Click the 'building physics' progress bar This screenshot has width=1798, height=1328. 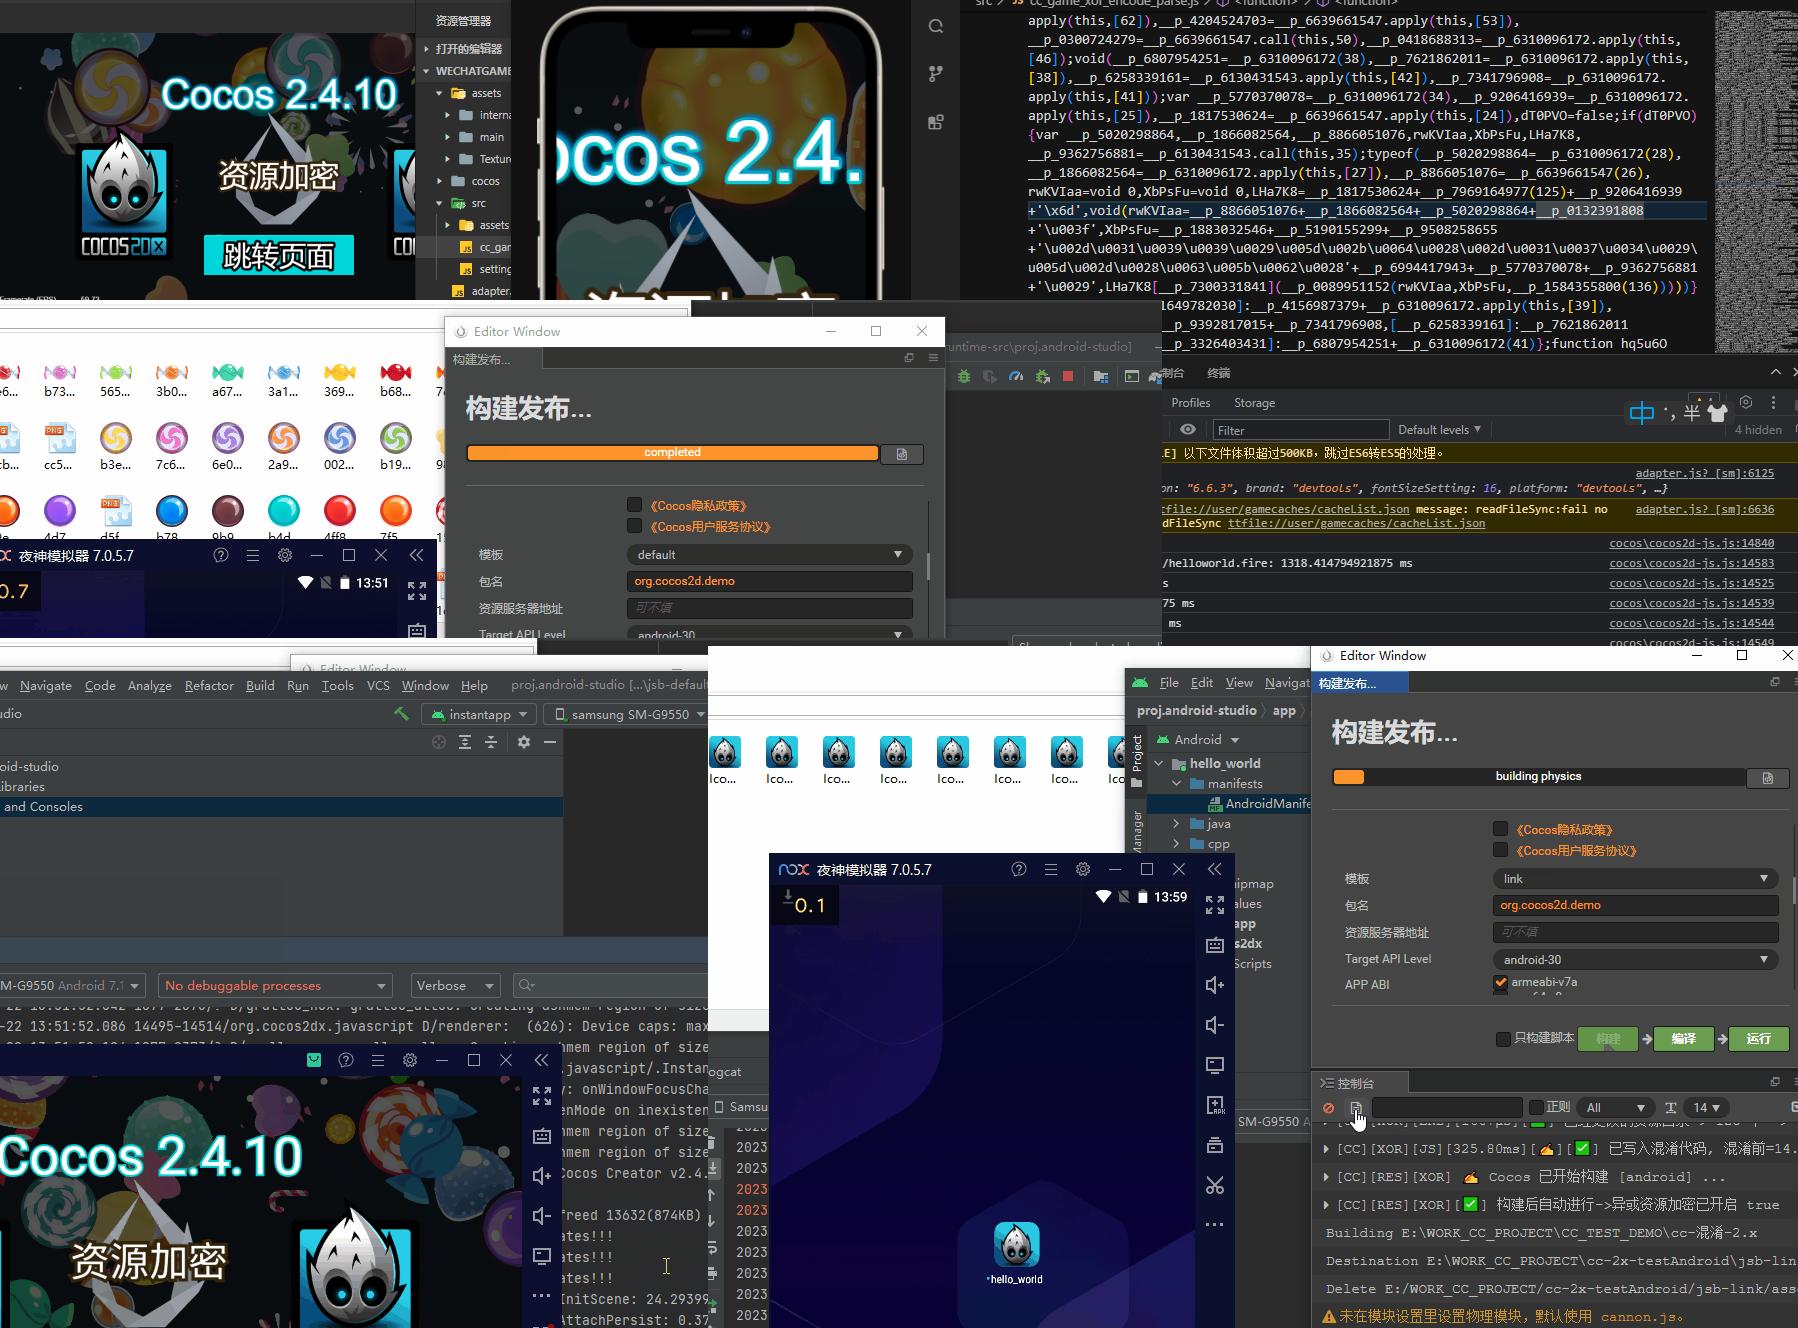click(x=1538, y=776)
